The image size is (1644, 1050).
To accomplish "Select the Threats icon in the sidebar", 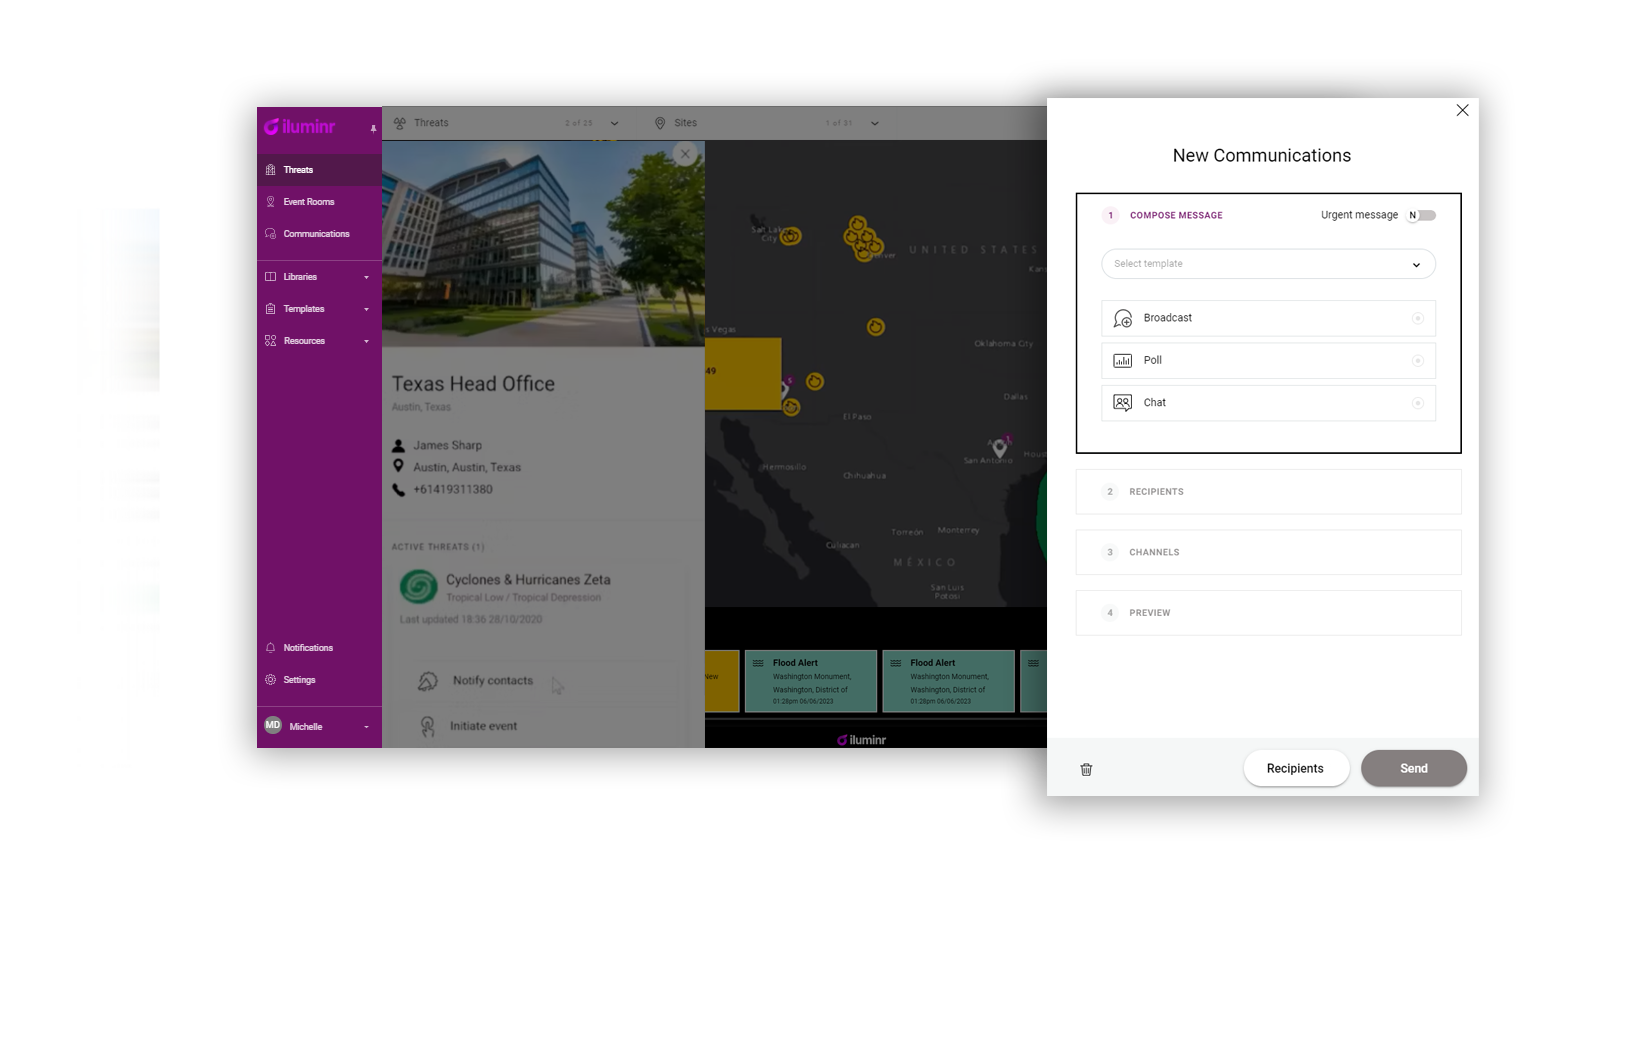I will coord(271,170).
